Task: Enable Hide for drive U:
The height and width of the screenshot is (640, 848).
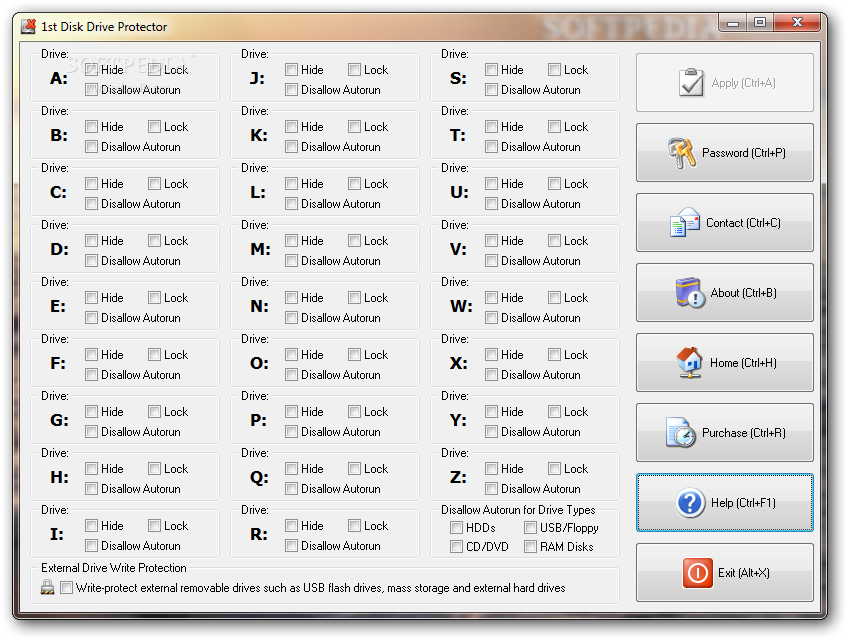Action: [492, 184]
